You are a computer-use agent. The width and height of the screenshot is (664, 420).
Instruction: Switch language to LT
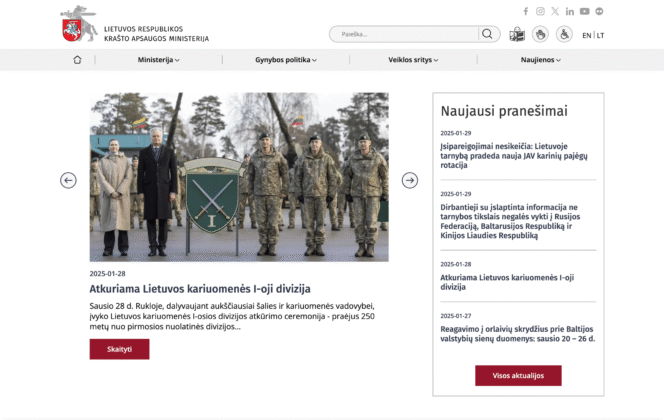point(600,36)
